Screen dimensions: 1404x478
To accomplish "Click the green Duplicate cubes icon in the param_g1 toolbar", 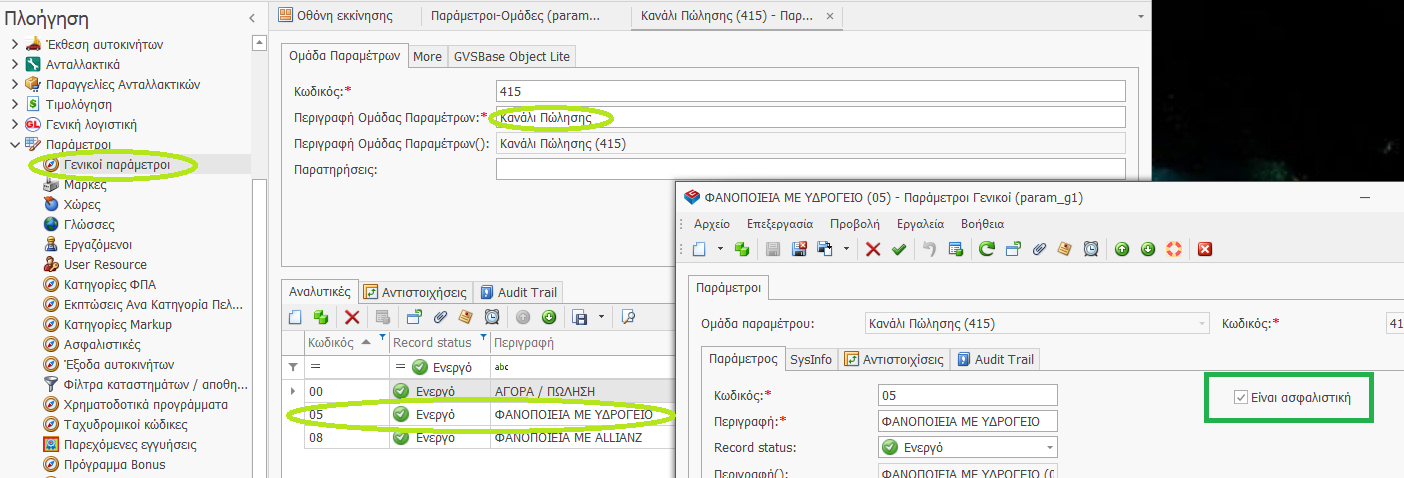I will tap(742, 249).
